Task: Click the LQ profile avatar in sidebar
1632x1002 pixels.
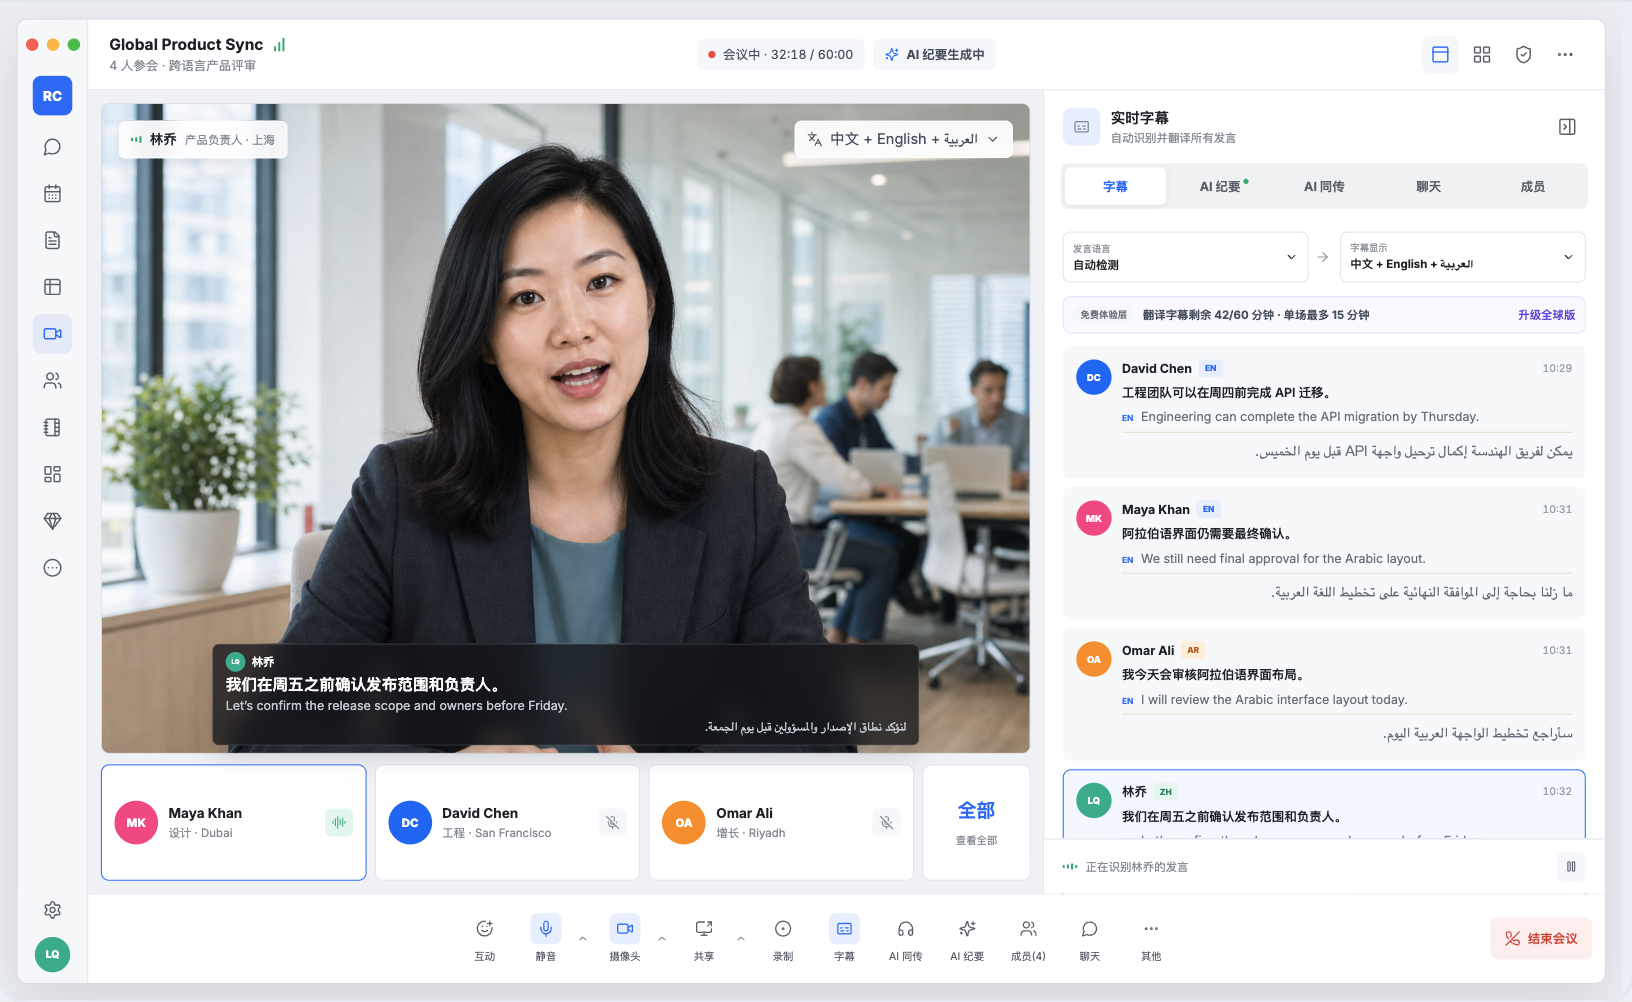Action: (x=52, y=954)
